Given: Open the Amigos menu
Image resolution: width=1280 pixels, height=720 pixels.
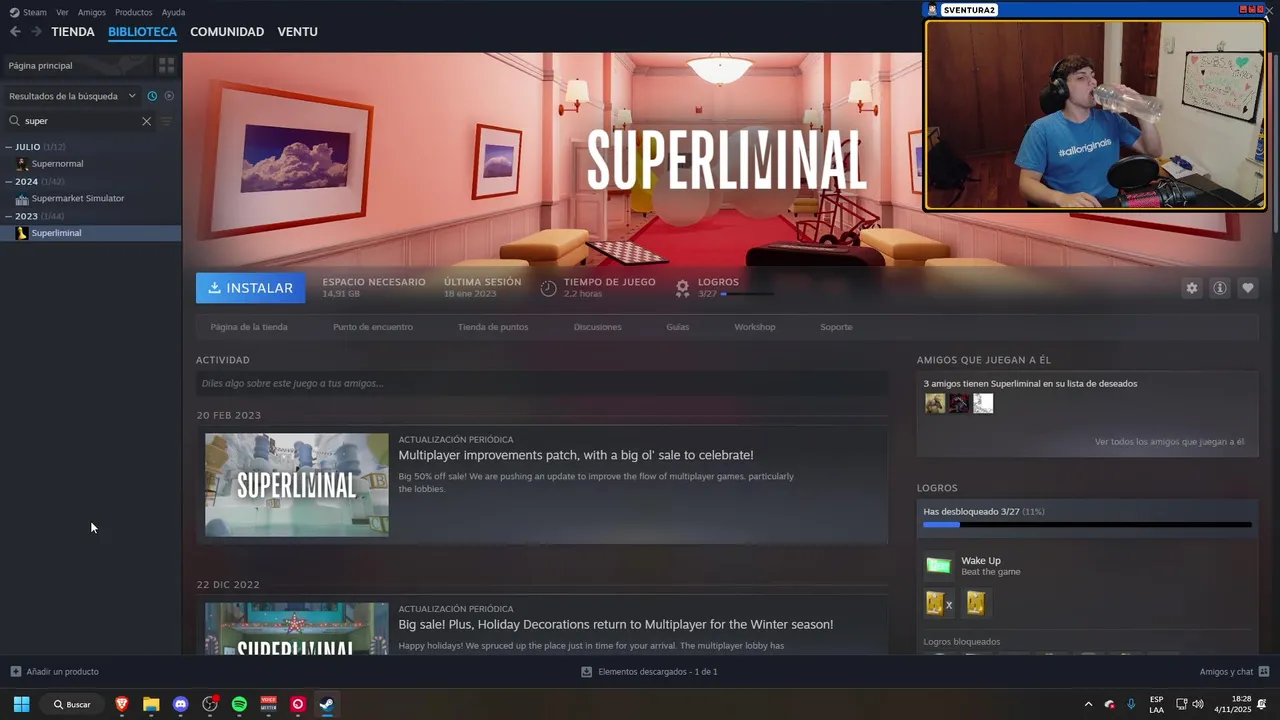Looking at the screenshot, I should (x=92, y=12).
